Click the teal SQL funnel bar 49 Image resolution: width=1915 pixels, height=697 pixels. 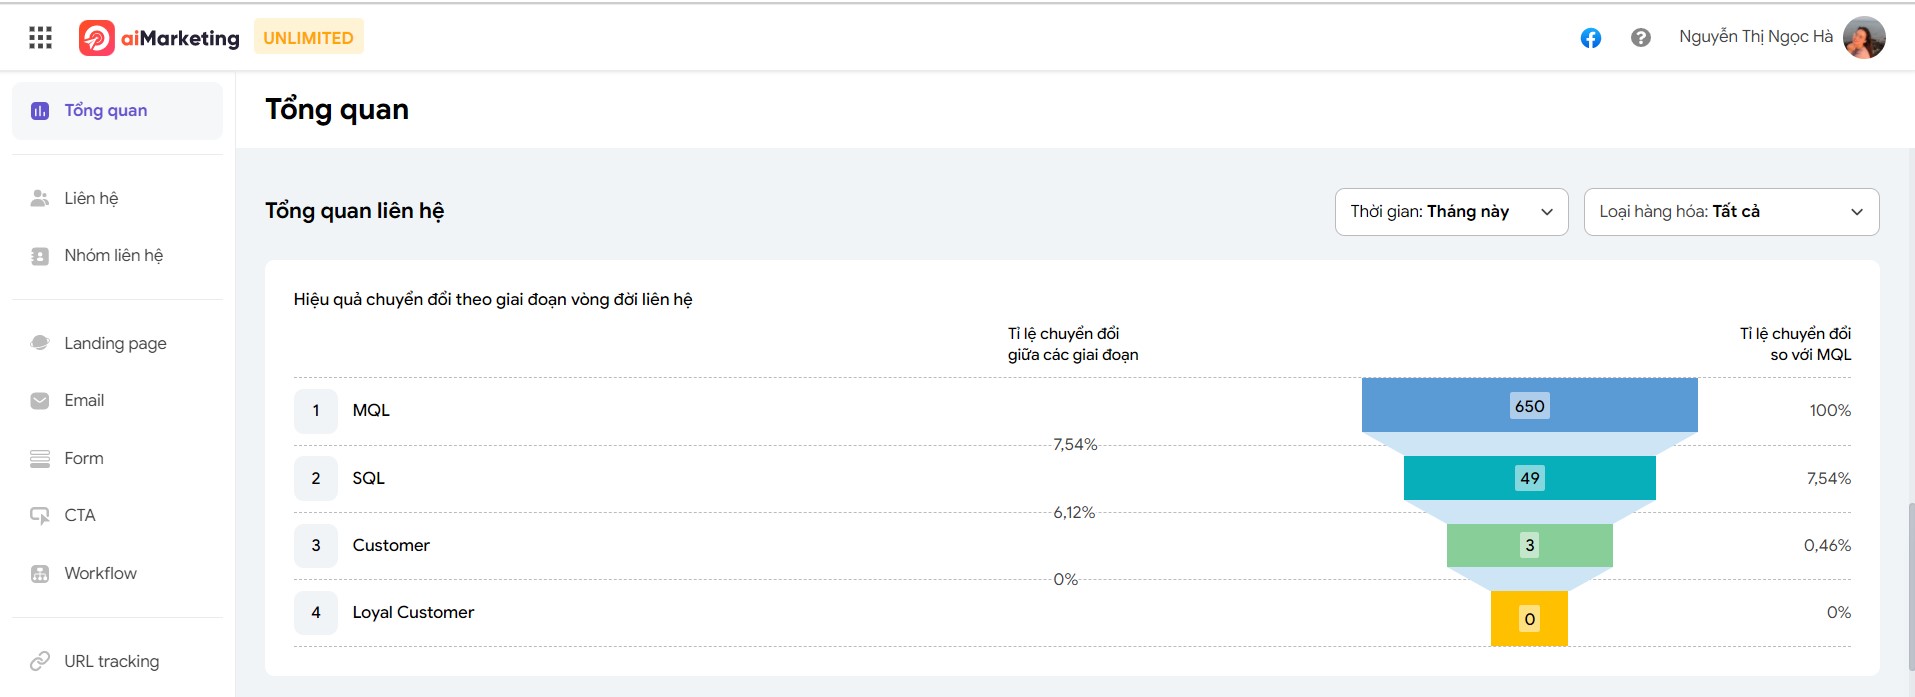[1529, 478]
